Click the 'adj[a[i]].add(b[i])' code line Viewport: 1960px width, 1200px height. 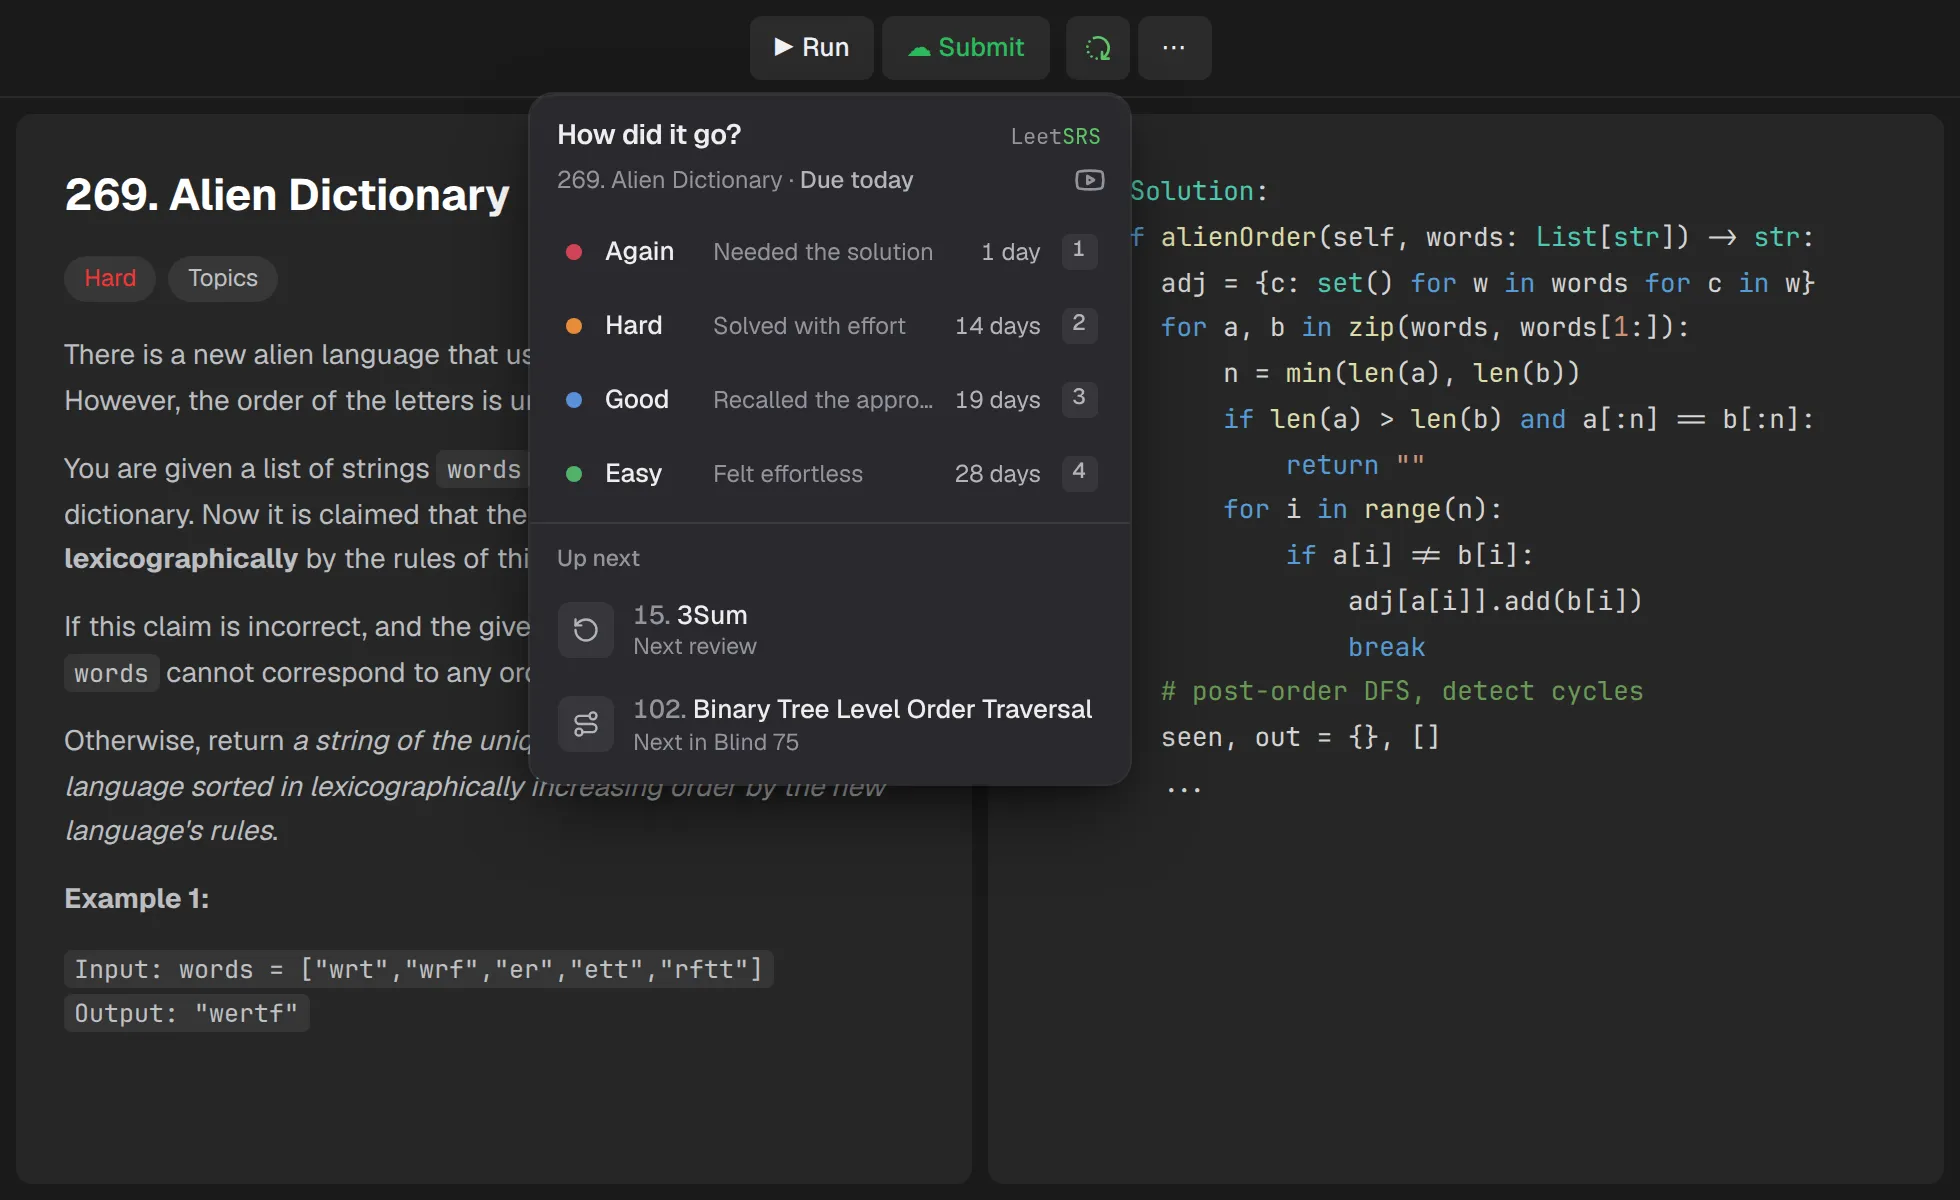click(x=1495, y=601)
